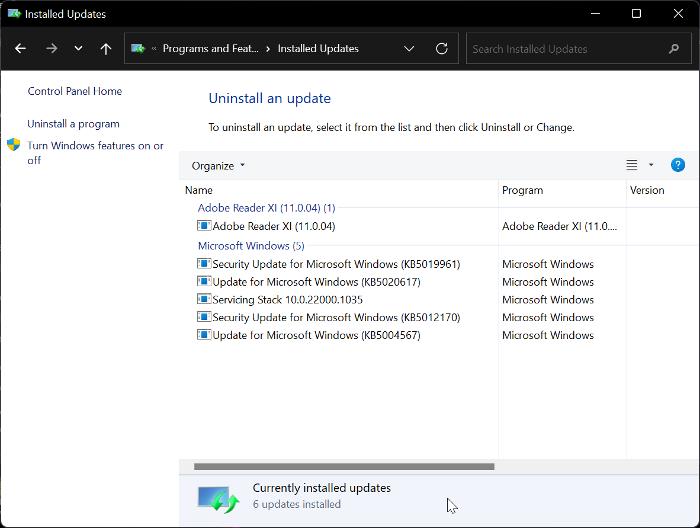Image resolution: width=700 pixels, height=528 pixels.
Task: Open 'Uninstall a program' link
Action: [73, 124]
